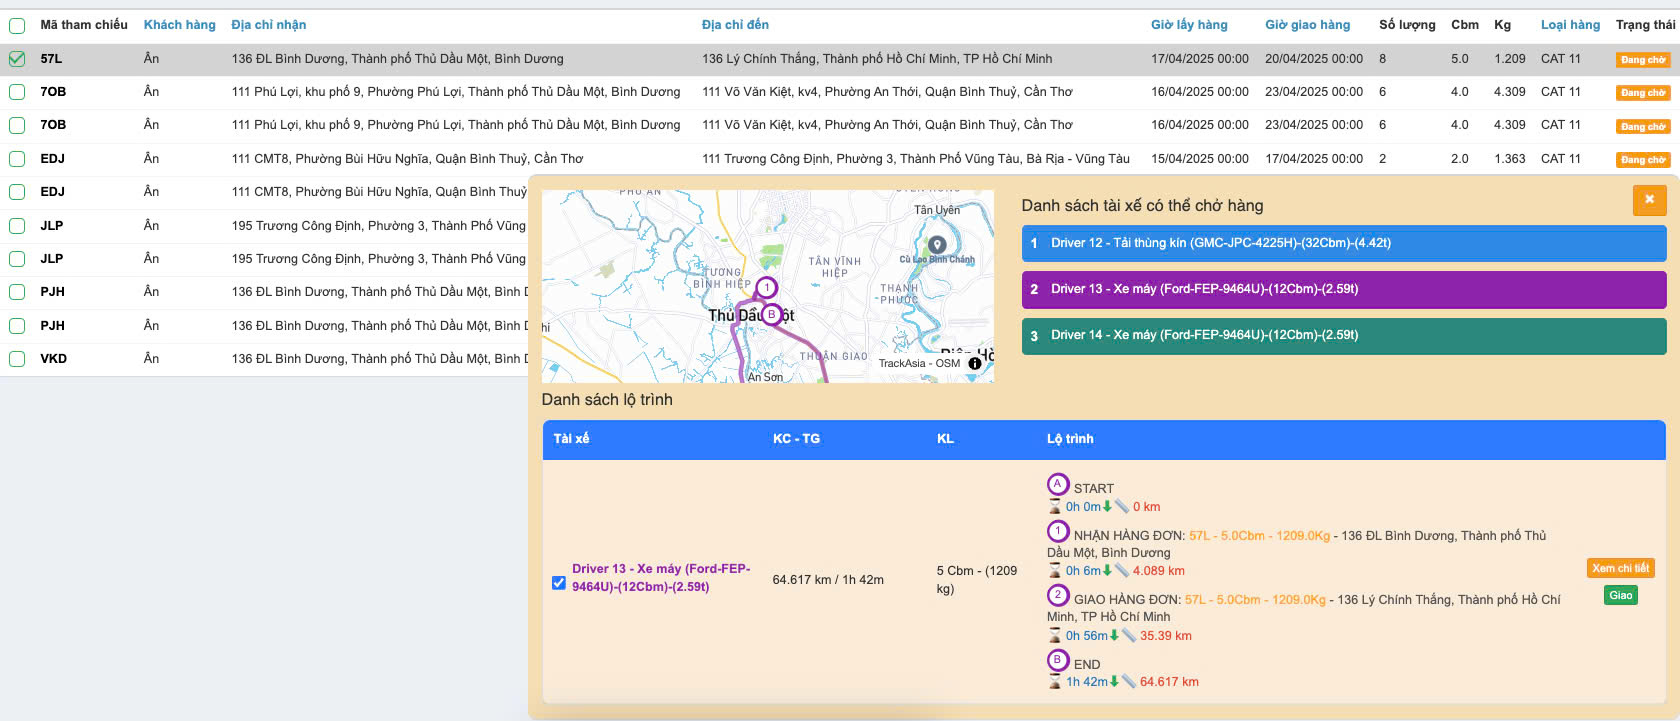This screenshot has height=721, width=1680.
Task: Click the START point A icon in route
Action: pos(1058,485)
